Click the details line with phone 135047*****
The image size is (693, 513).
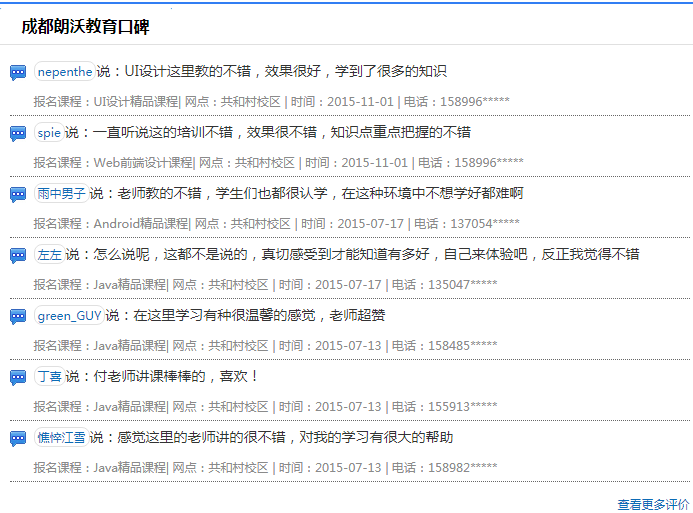pos(265,285)
